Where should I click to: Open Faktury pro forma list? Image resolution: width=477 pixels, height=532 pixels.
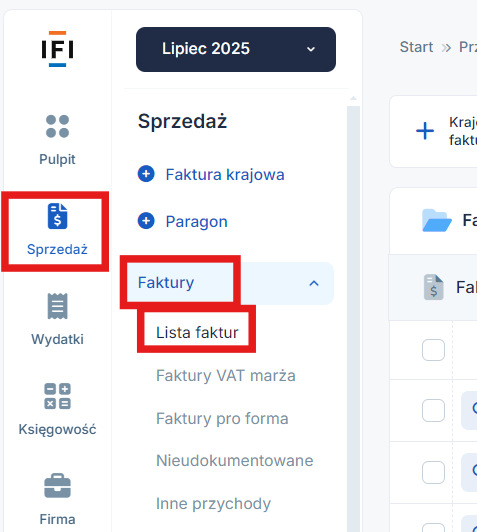pyautogui.click(x=222, y=418)
